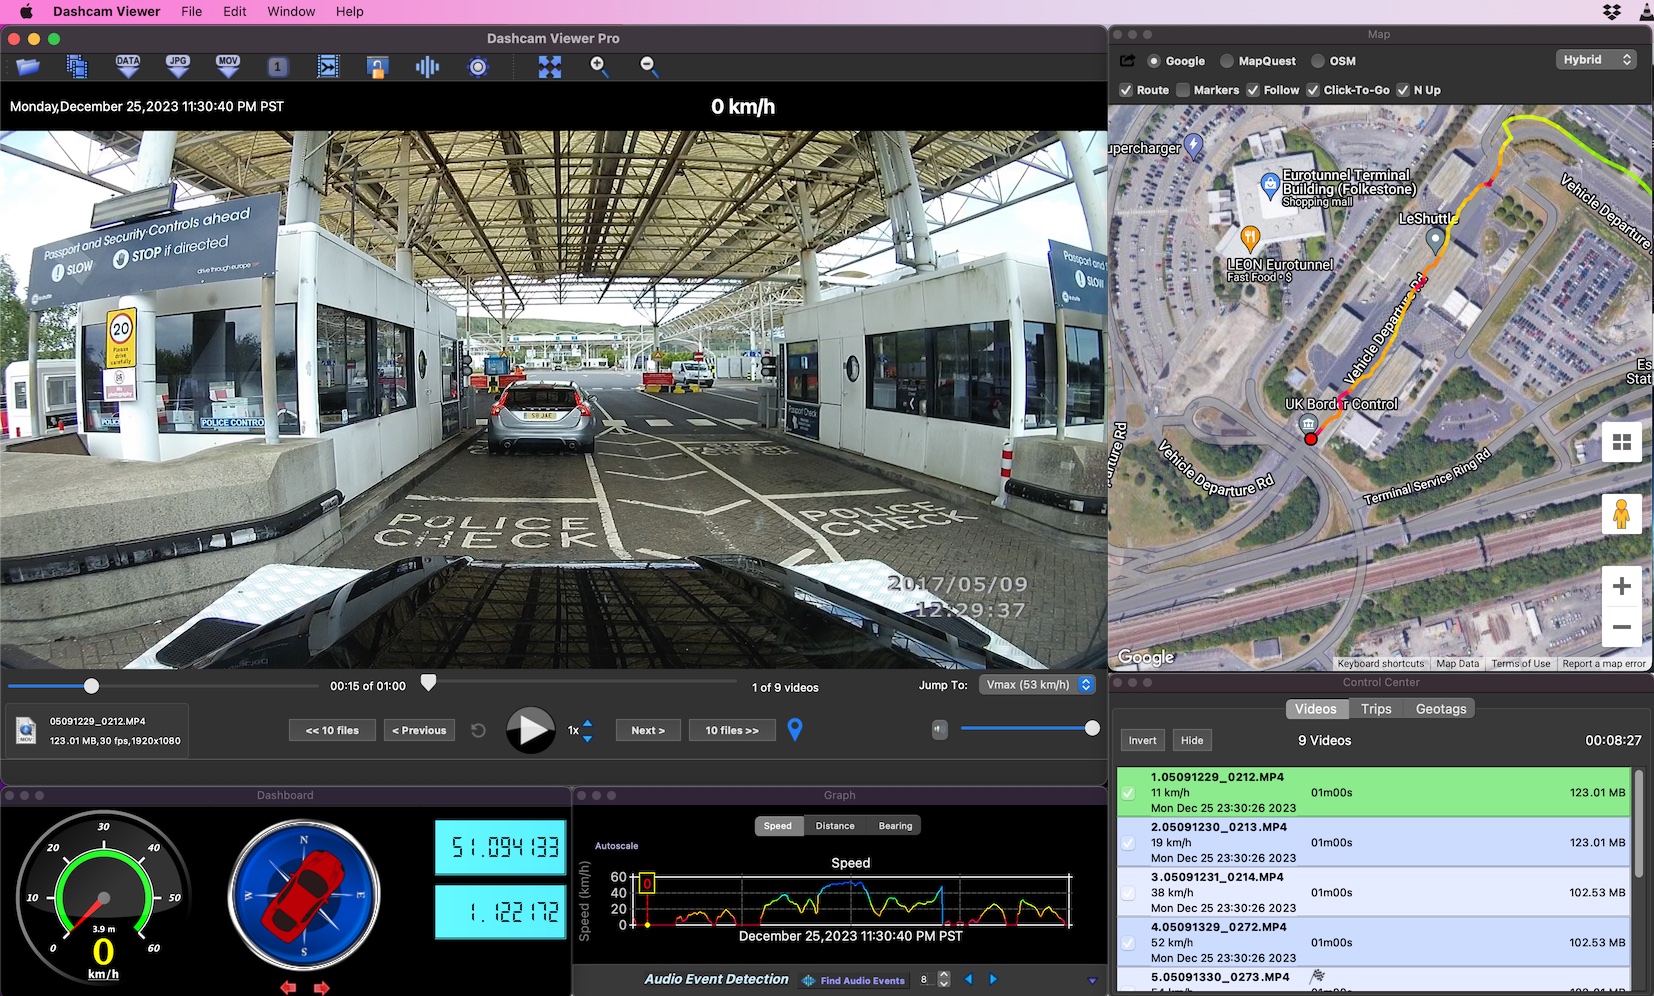Toggle the Click-To-Go checkbox
Image resolution: width=1654 pixels, height=996 pixels.
tap(1313, 90)
